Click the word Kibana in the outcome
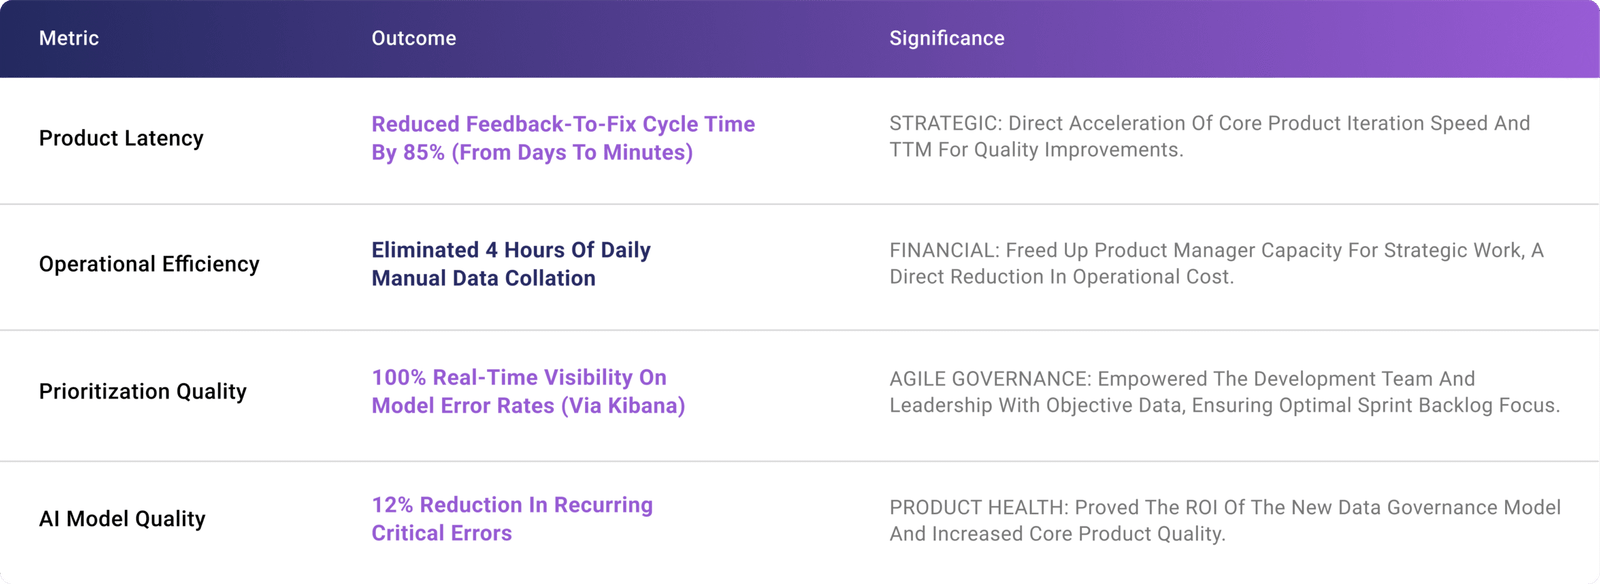1600x584 pixels. coord(640,406)
